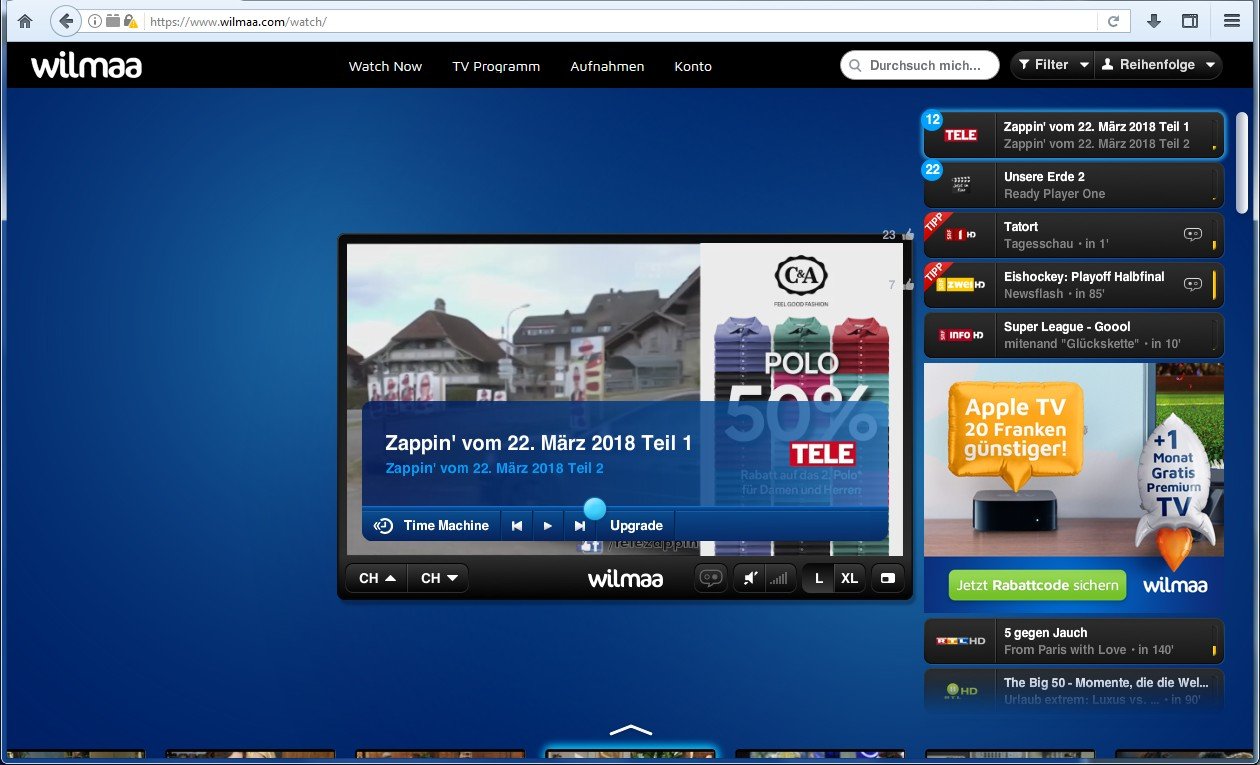Click the padlock warning icon in address bar
The height and width of the screenshot is (765, 1260).
point(130,21)
